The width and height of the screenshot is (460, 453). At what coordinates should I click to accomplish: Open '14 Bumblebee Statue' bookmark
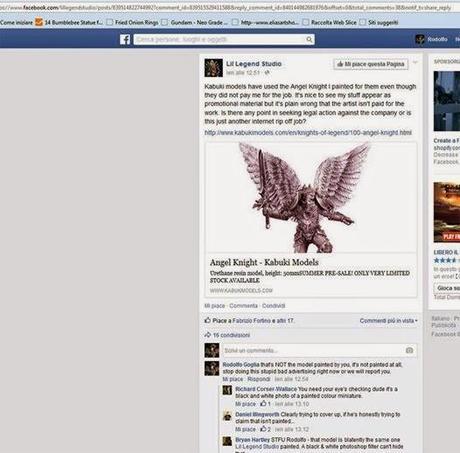(x=69, y=22)
